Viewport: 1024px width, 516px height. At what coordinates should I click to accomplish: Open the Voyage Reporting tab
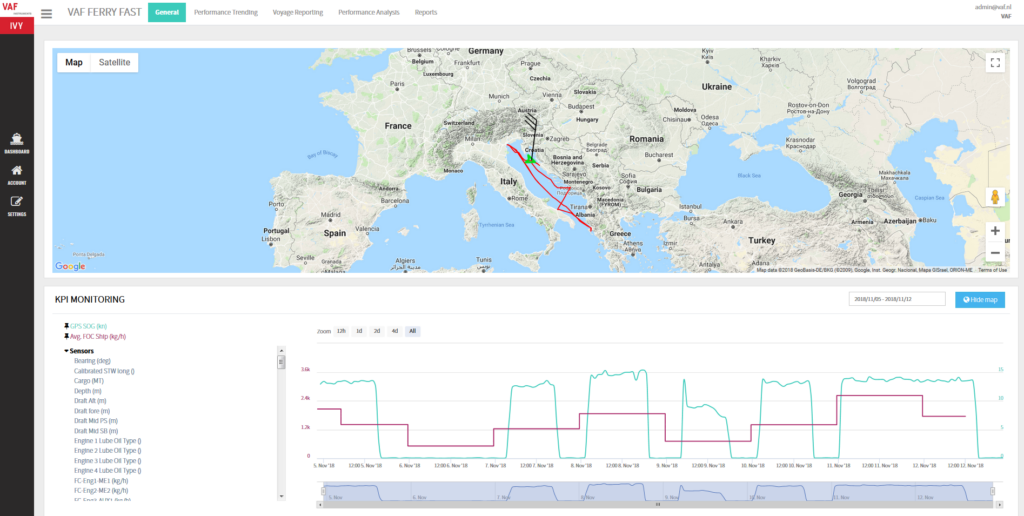(x=298, y=13)
